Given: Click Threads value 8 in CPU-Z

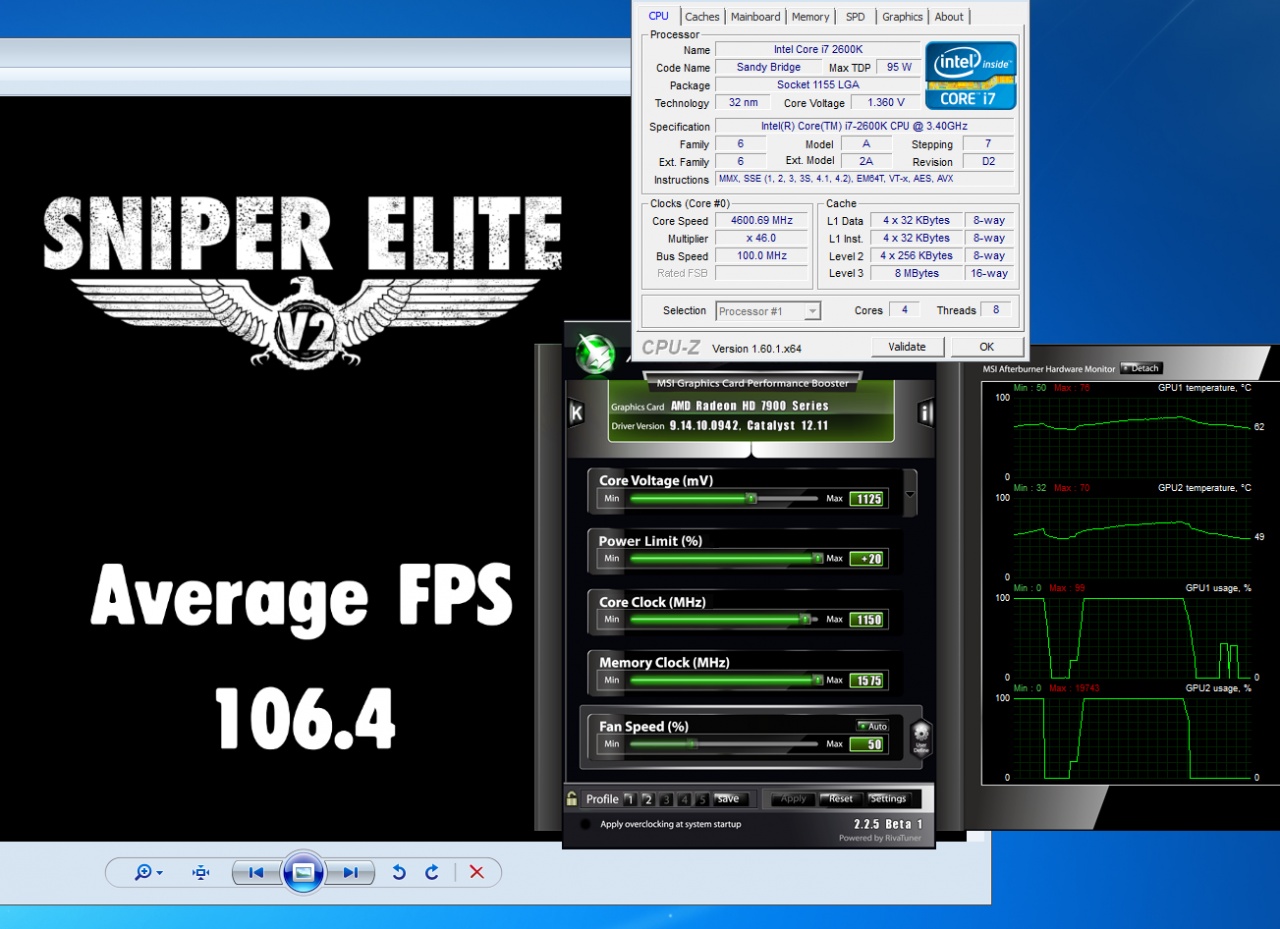Looking at the screenshot, I should pos(996,310).
